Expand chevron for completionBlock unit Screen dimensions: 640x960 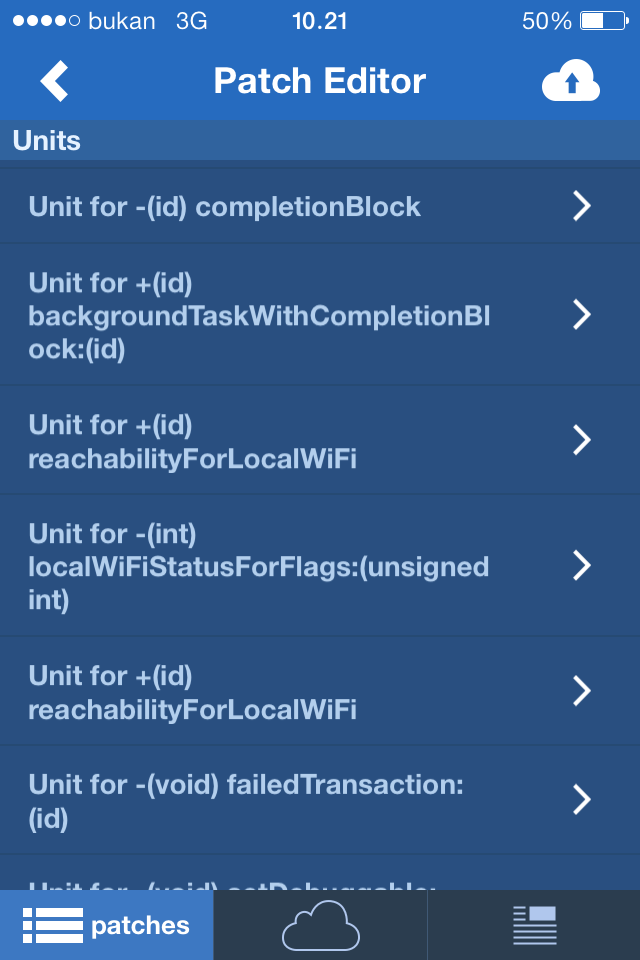click(x=582, y=206)
